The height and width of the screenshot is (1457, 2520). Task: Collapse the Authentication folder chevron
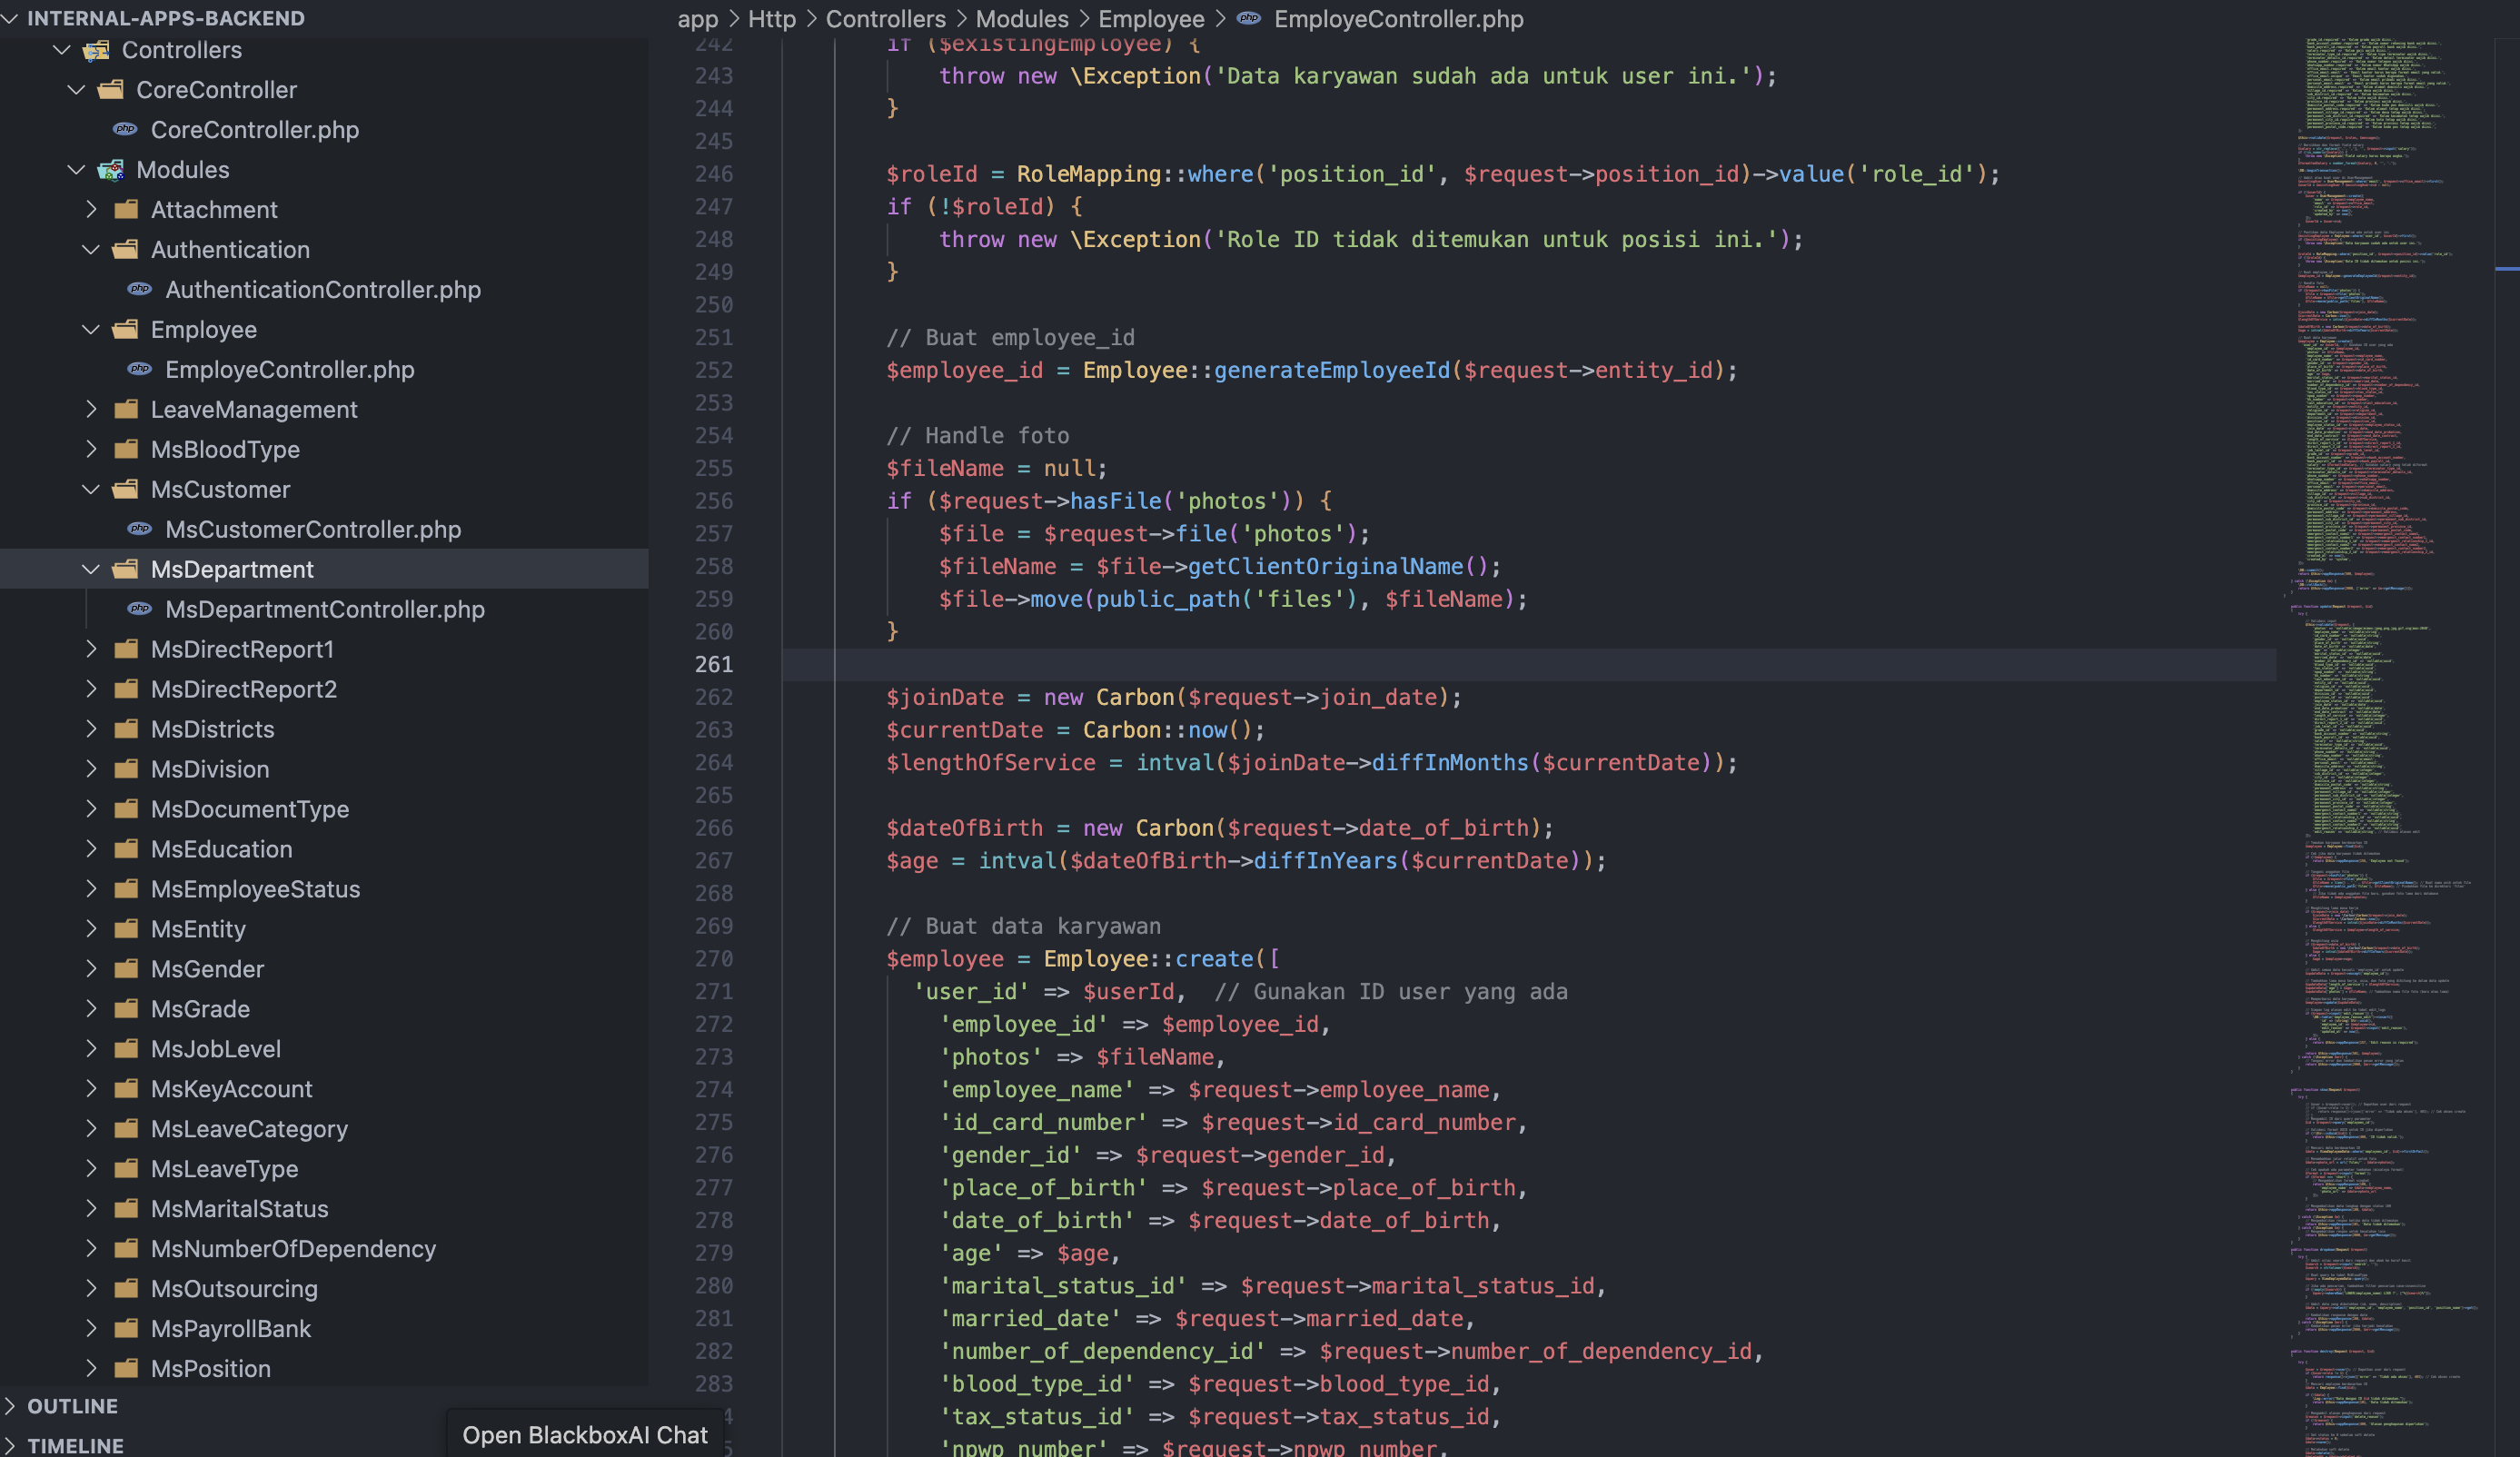tap(91, 250)
